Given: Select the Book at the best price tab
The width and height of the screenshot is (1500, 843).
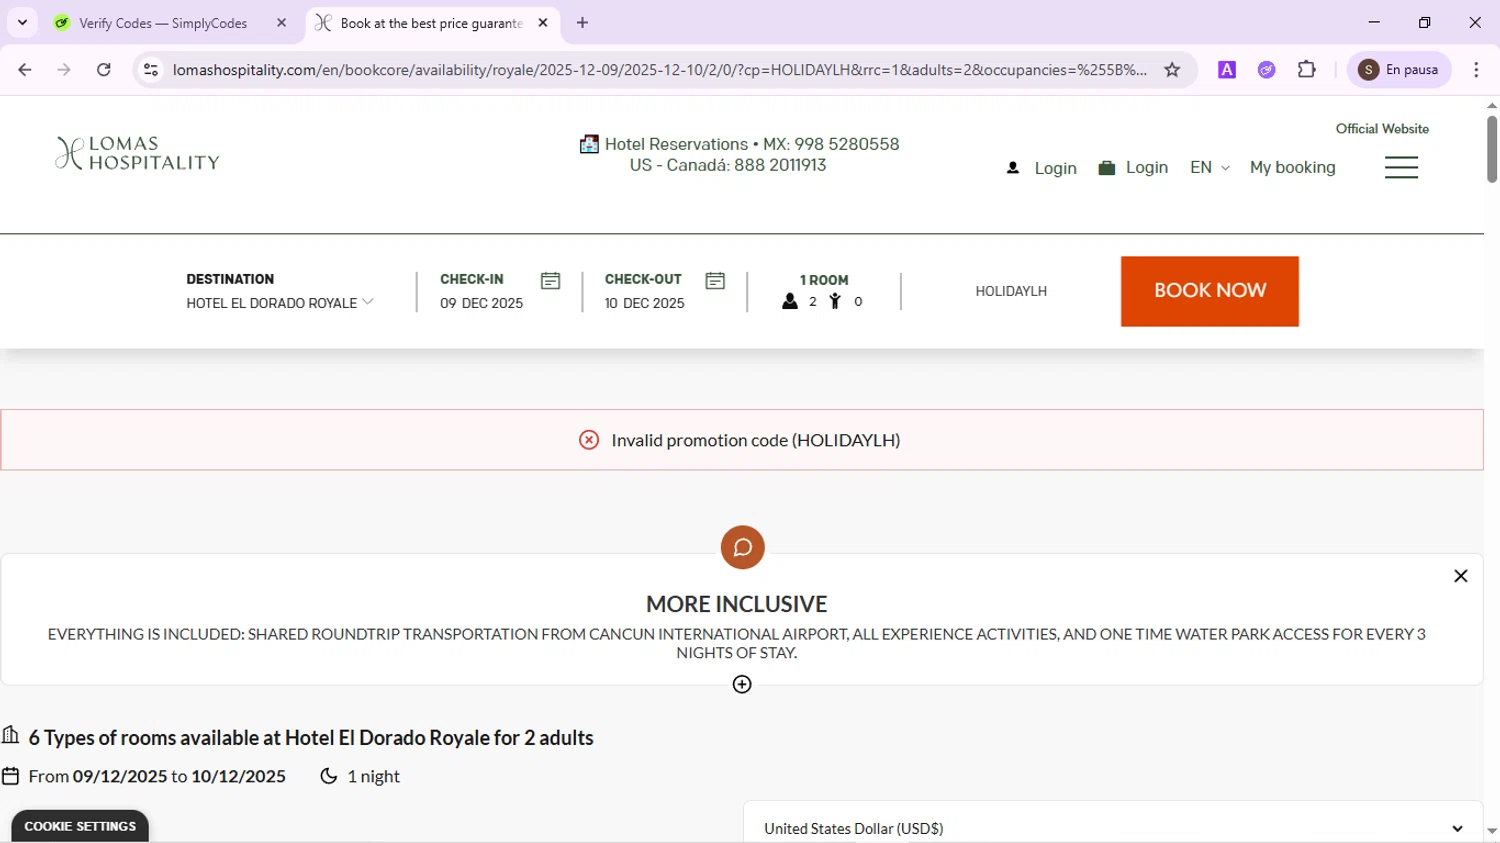Looking at the screenshot, I should (x=431, y=23).
